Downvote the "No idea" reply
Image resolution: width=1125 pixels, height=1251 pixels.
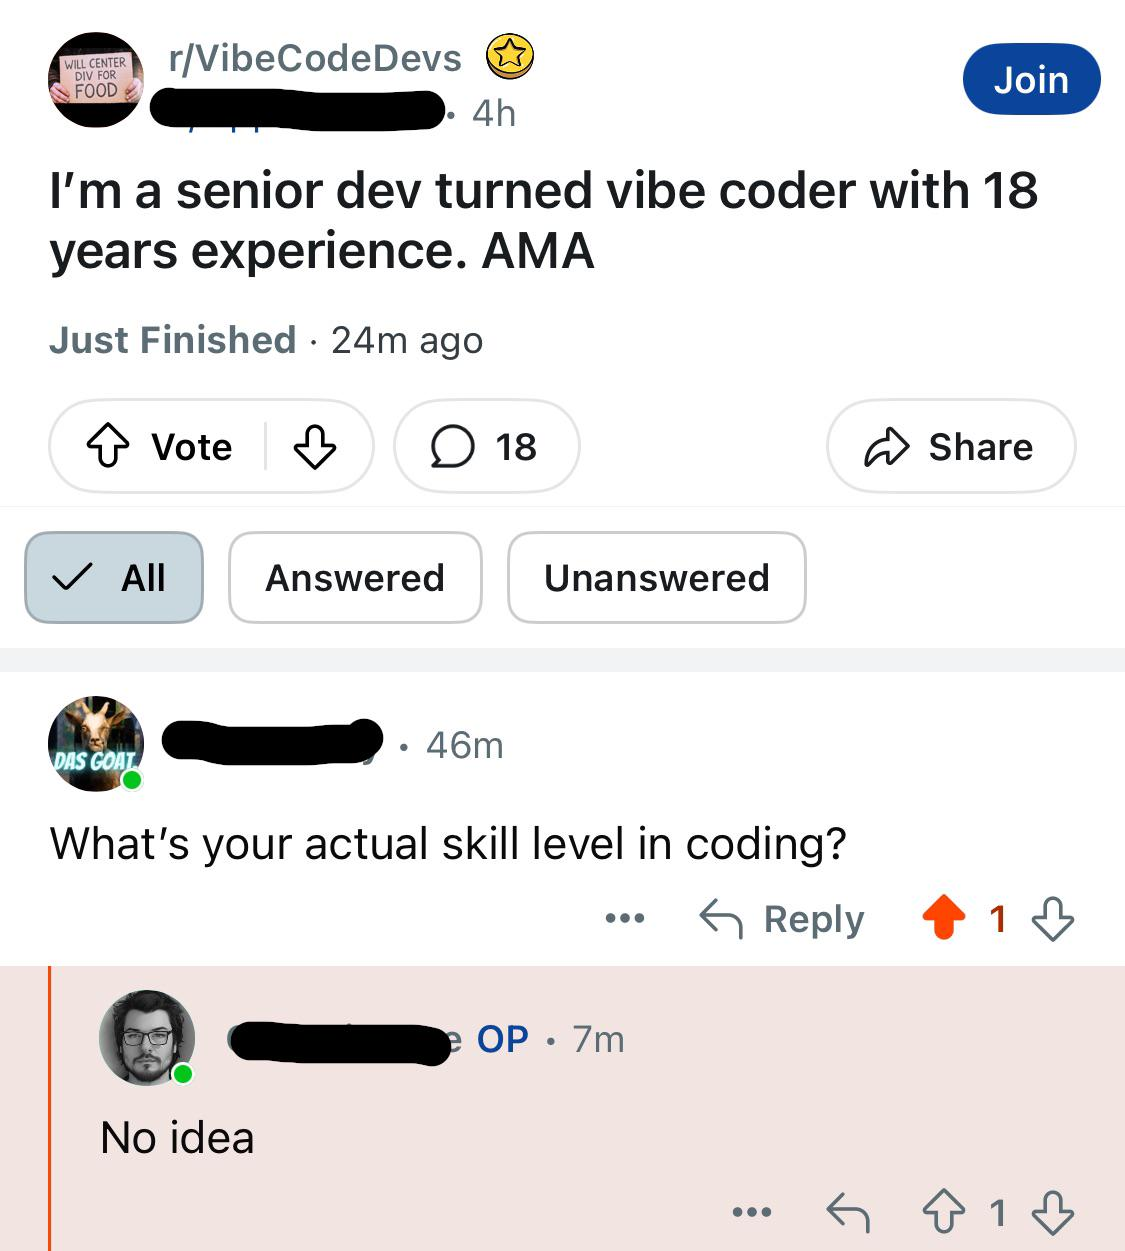1053,1213
